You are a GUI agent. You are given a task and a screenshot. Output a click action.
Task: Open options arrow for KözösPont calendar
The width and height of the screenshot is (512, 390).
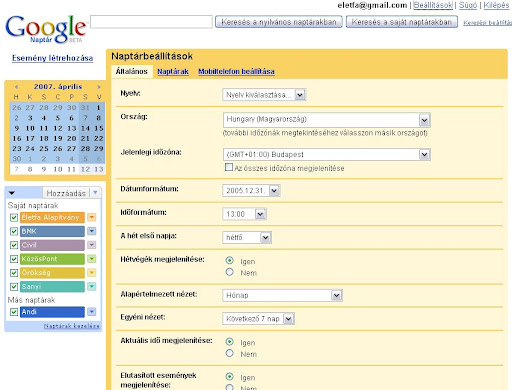(x=92, y=259)
